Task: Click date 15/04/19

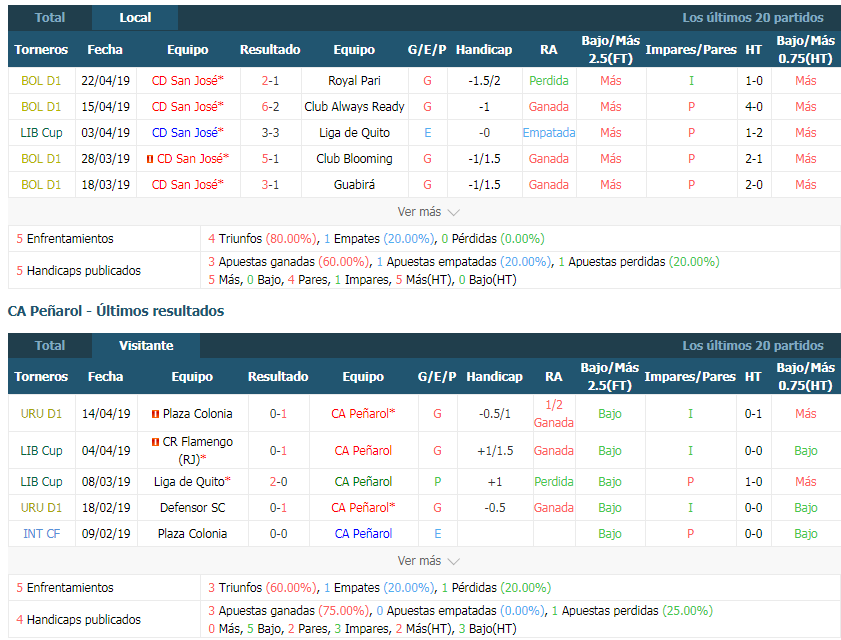Action: [x=106, y=107]
